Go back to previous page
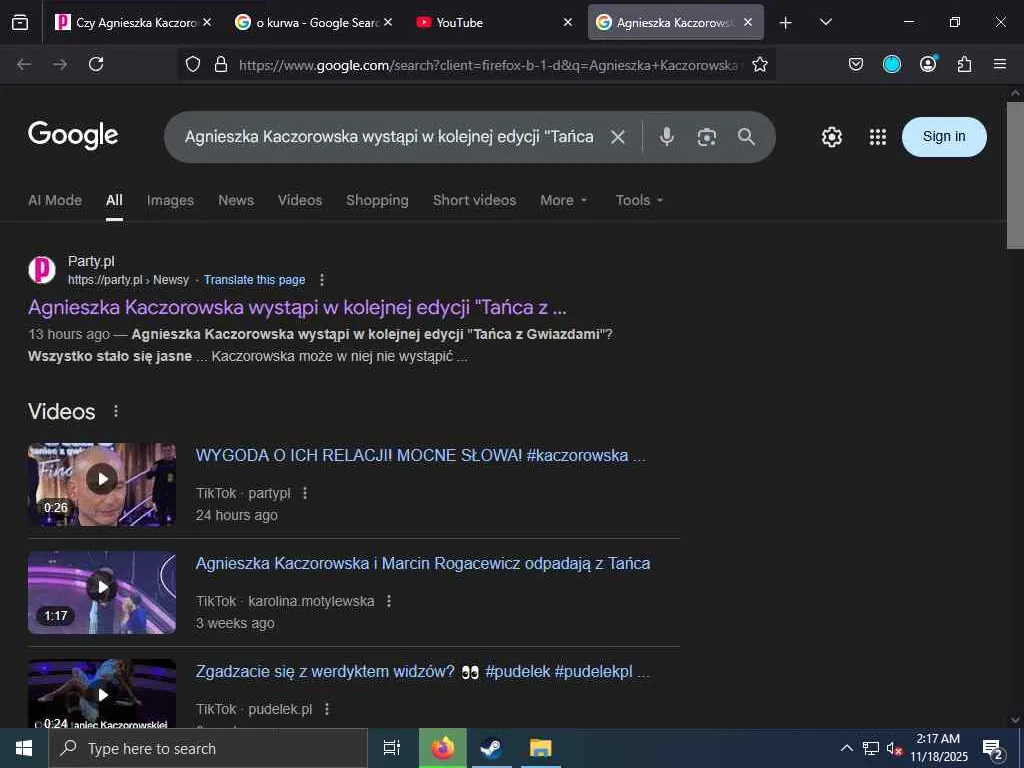Screen dimensions: 1024x768 tap(24, 64)
